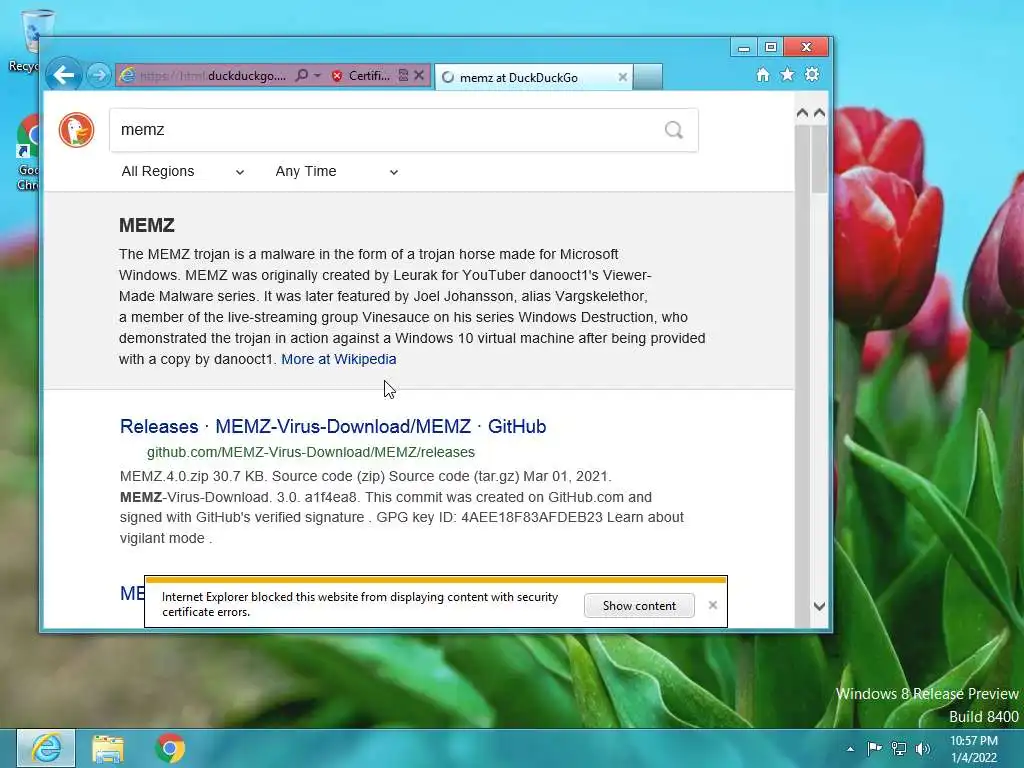Close the memz at DuckDuckGo tab

tap(622, 77)
